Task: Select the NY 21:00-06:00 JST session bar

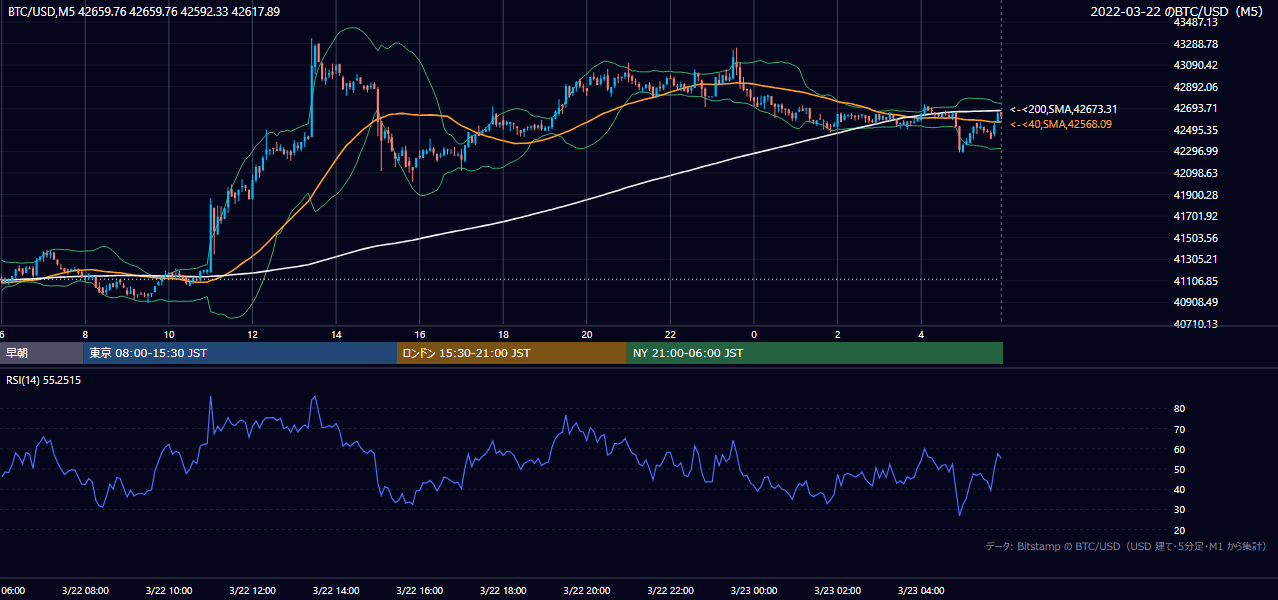Action: coord(815,353)
